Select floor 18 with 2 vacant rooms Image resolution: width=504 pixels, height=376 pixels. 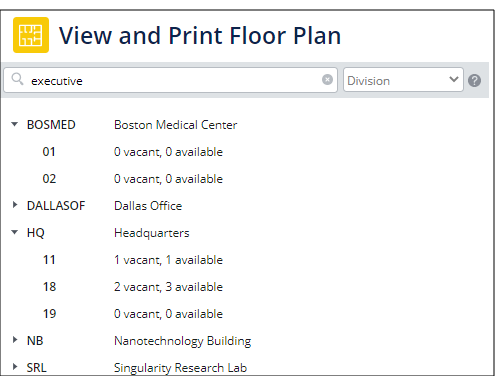pyautogui.click(x=247, y=287)
